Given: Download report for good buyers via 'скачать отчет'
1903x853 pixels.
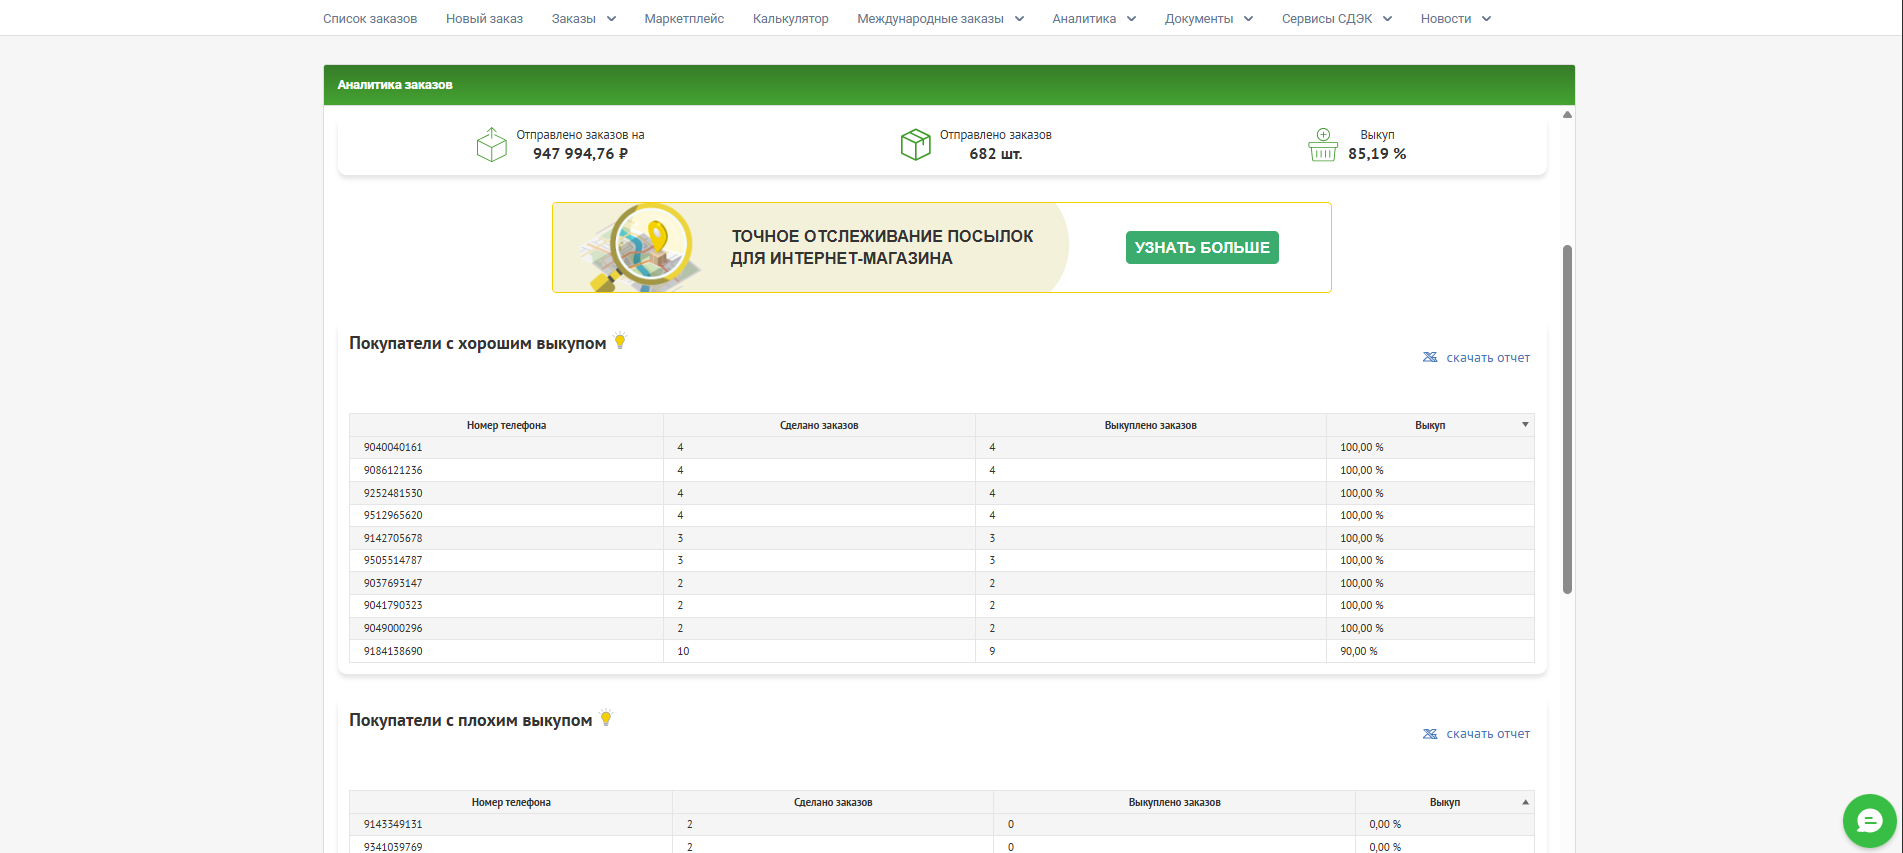Looking at the screenshot, I should (x=1487, y=358).
